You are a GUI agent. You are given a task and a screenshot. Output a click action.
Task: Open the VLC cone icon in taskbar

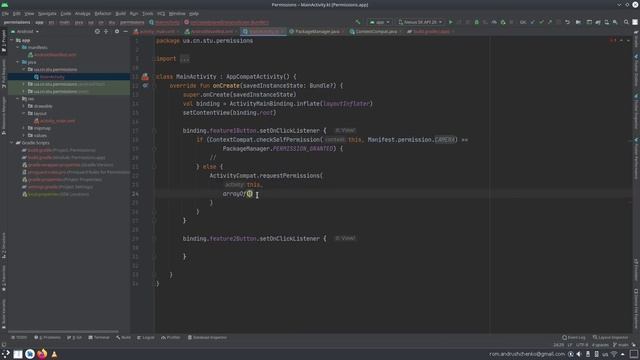(x=54, y=354)
